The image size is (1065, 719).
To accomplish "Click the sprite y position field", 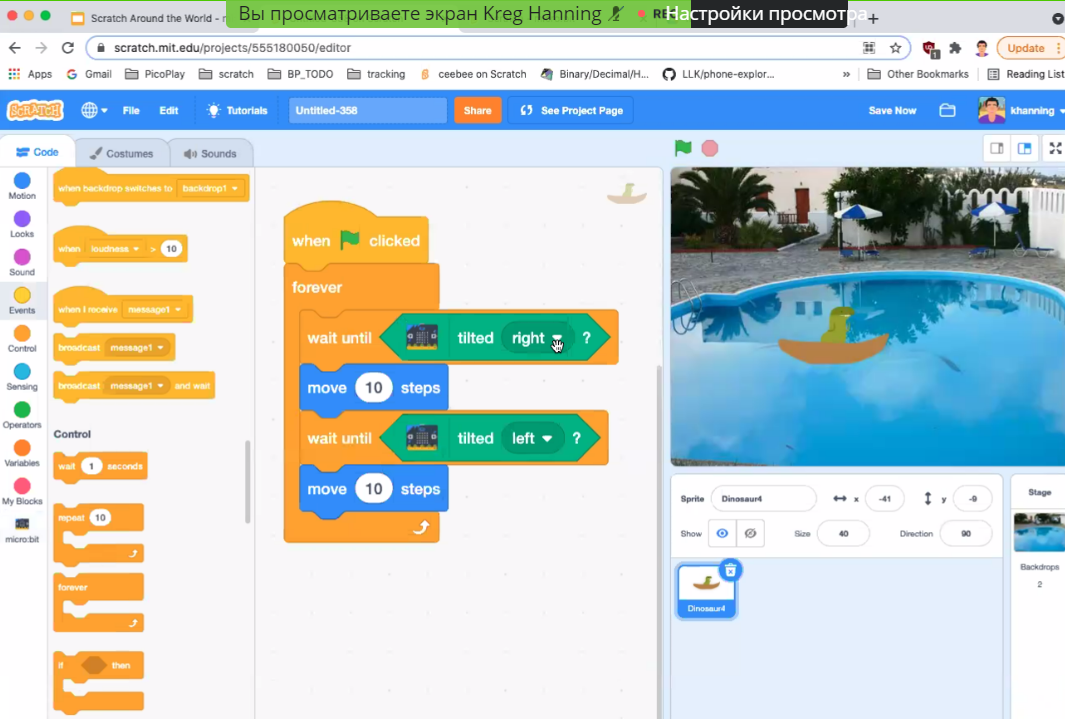I will coord(973,498).
